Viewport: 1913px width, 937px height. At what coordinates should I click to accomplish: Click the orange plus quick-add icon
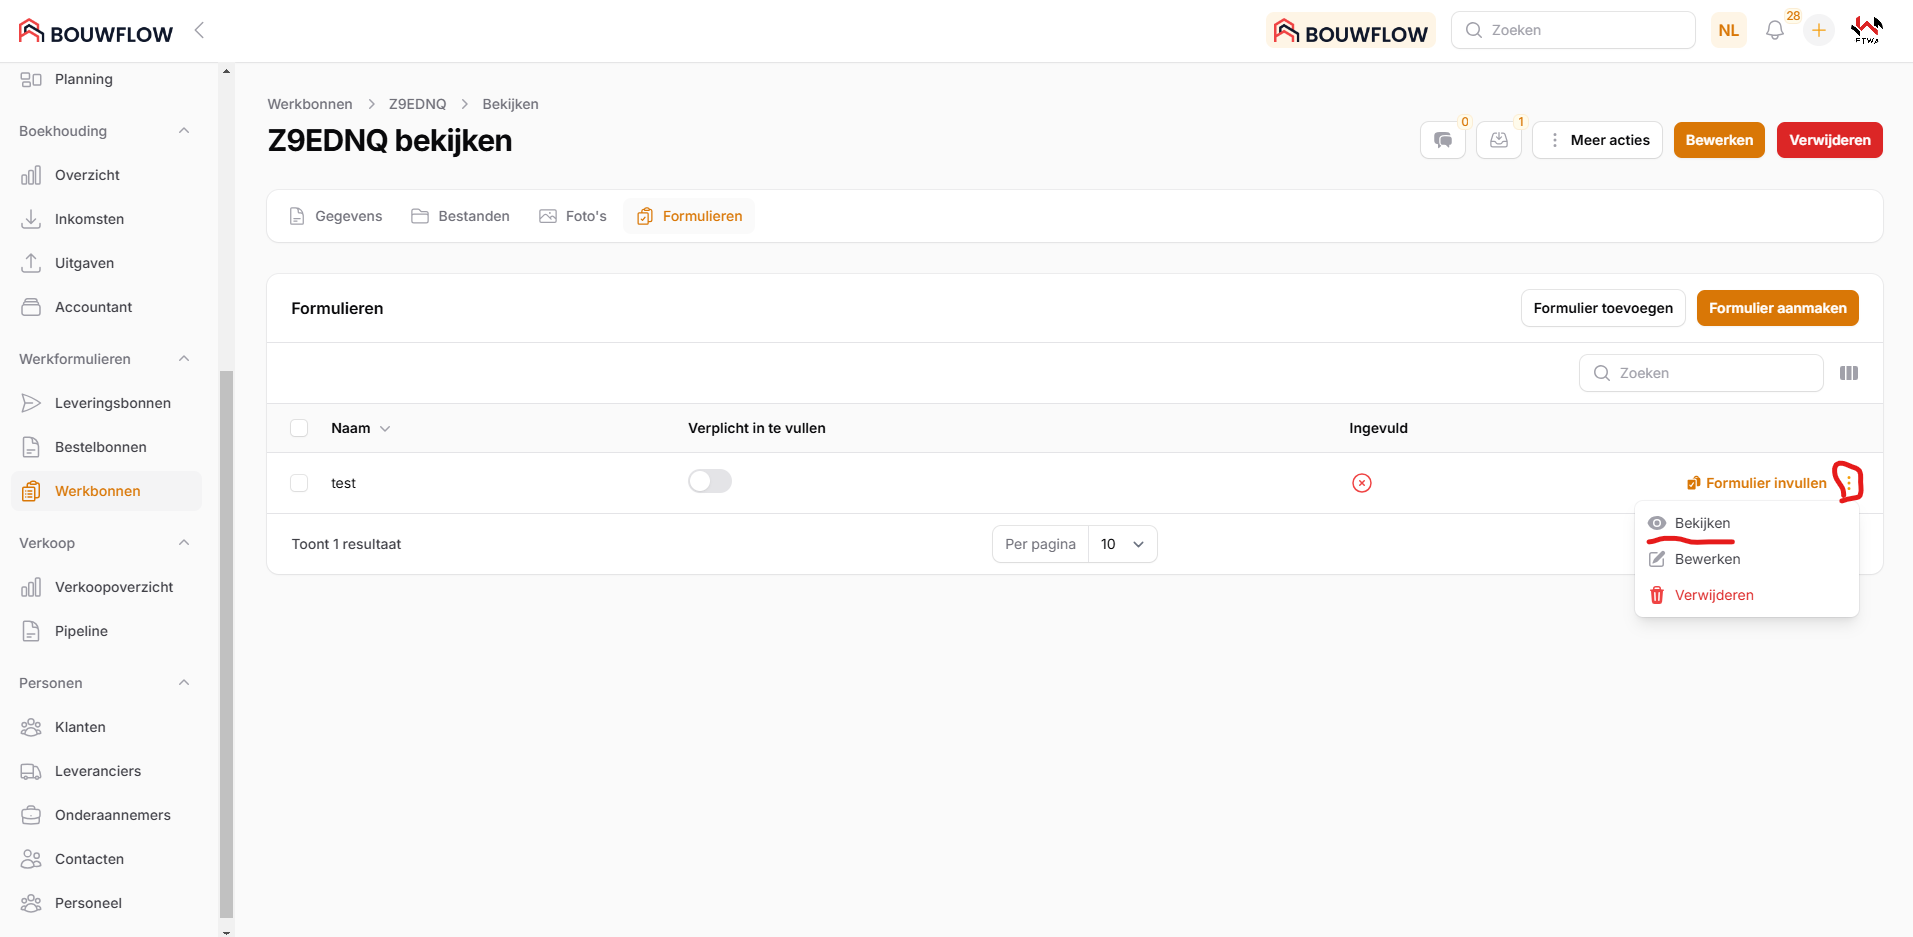(1818, 31)
